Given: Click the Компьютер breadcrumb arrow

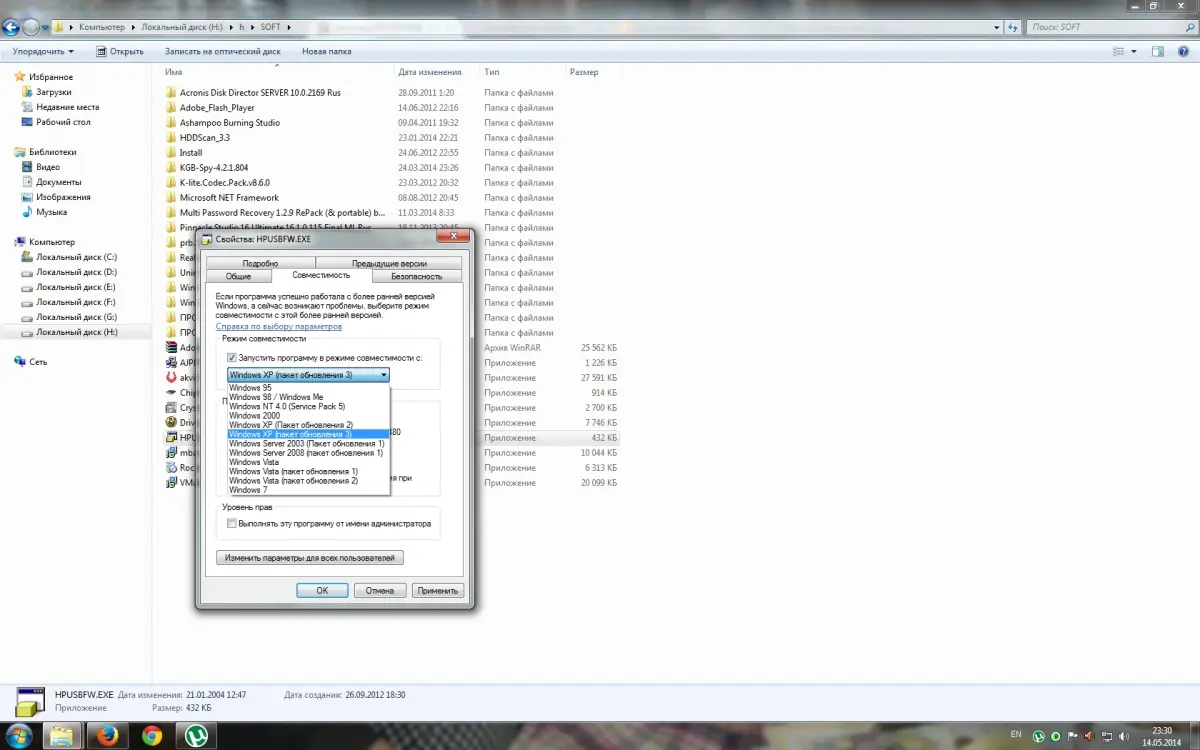Looking at the screenshot, I should (131, 27).
